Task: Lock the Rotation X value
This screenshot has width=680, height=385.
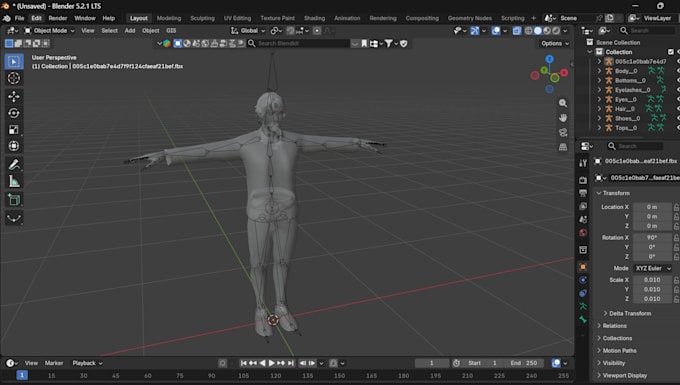Action: (676, 238)
